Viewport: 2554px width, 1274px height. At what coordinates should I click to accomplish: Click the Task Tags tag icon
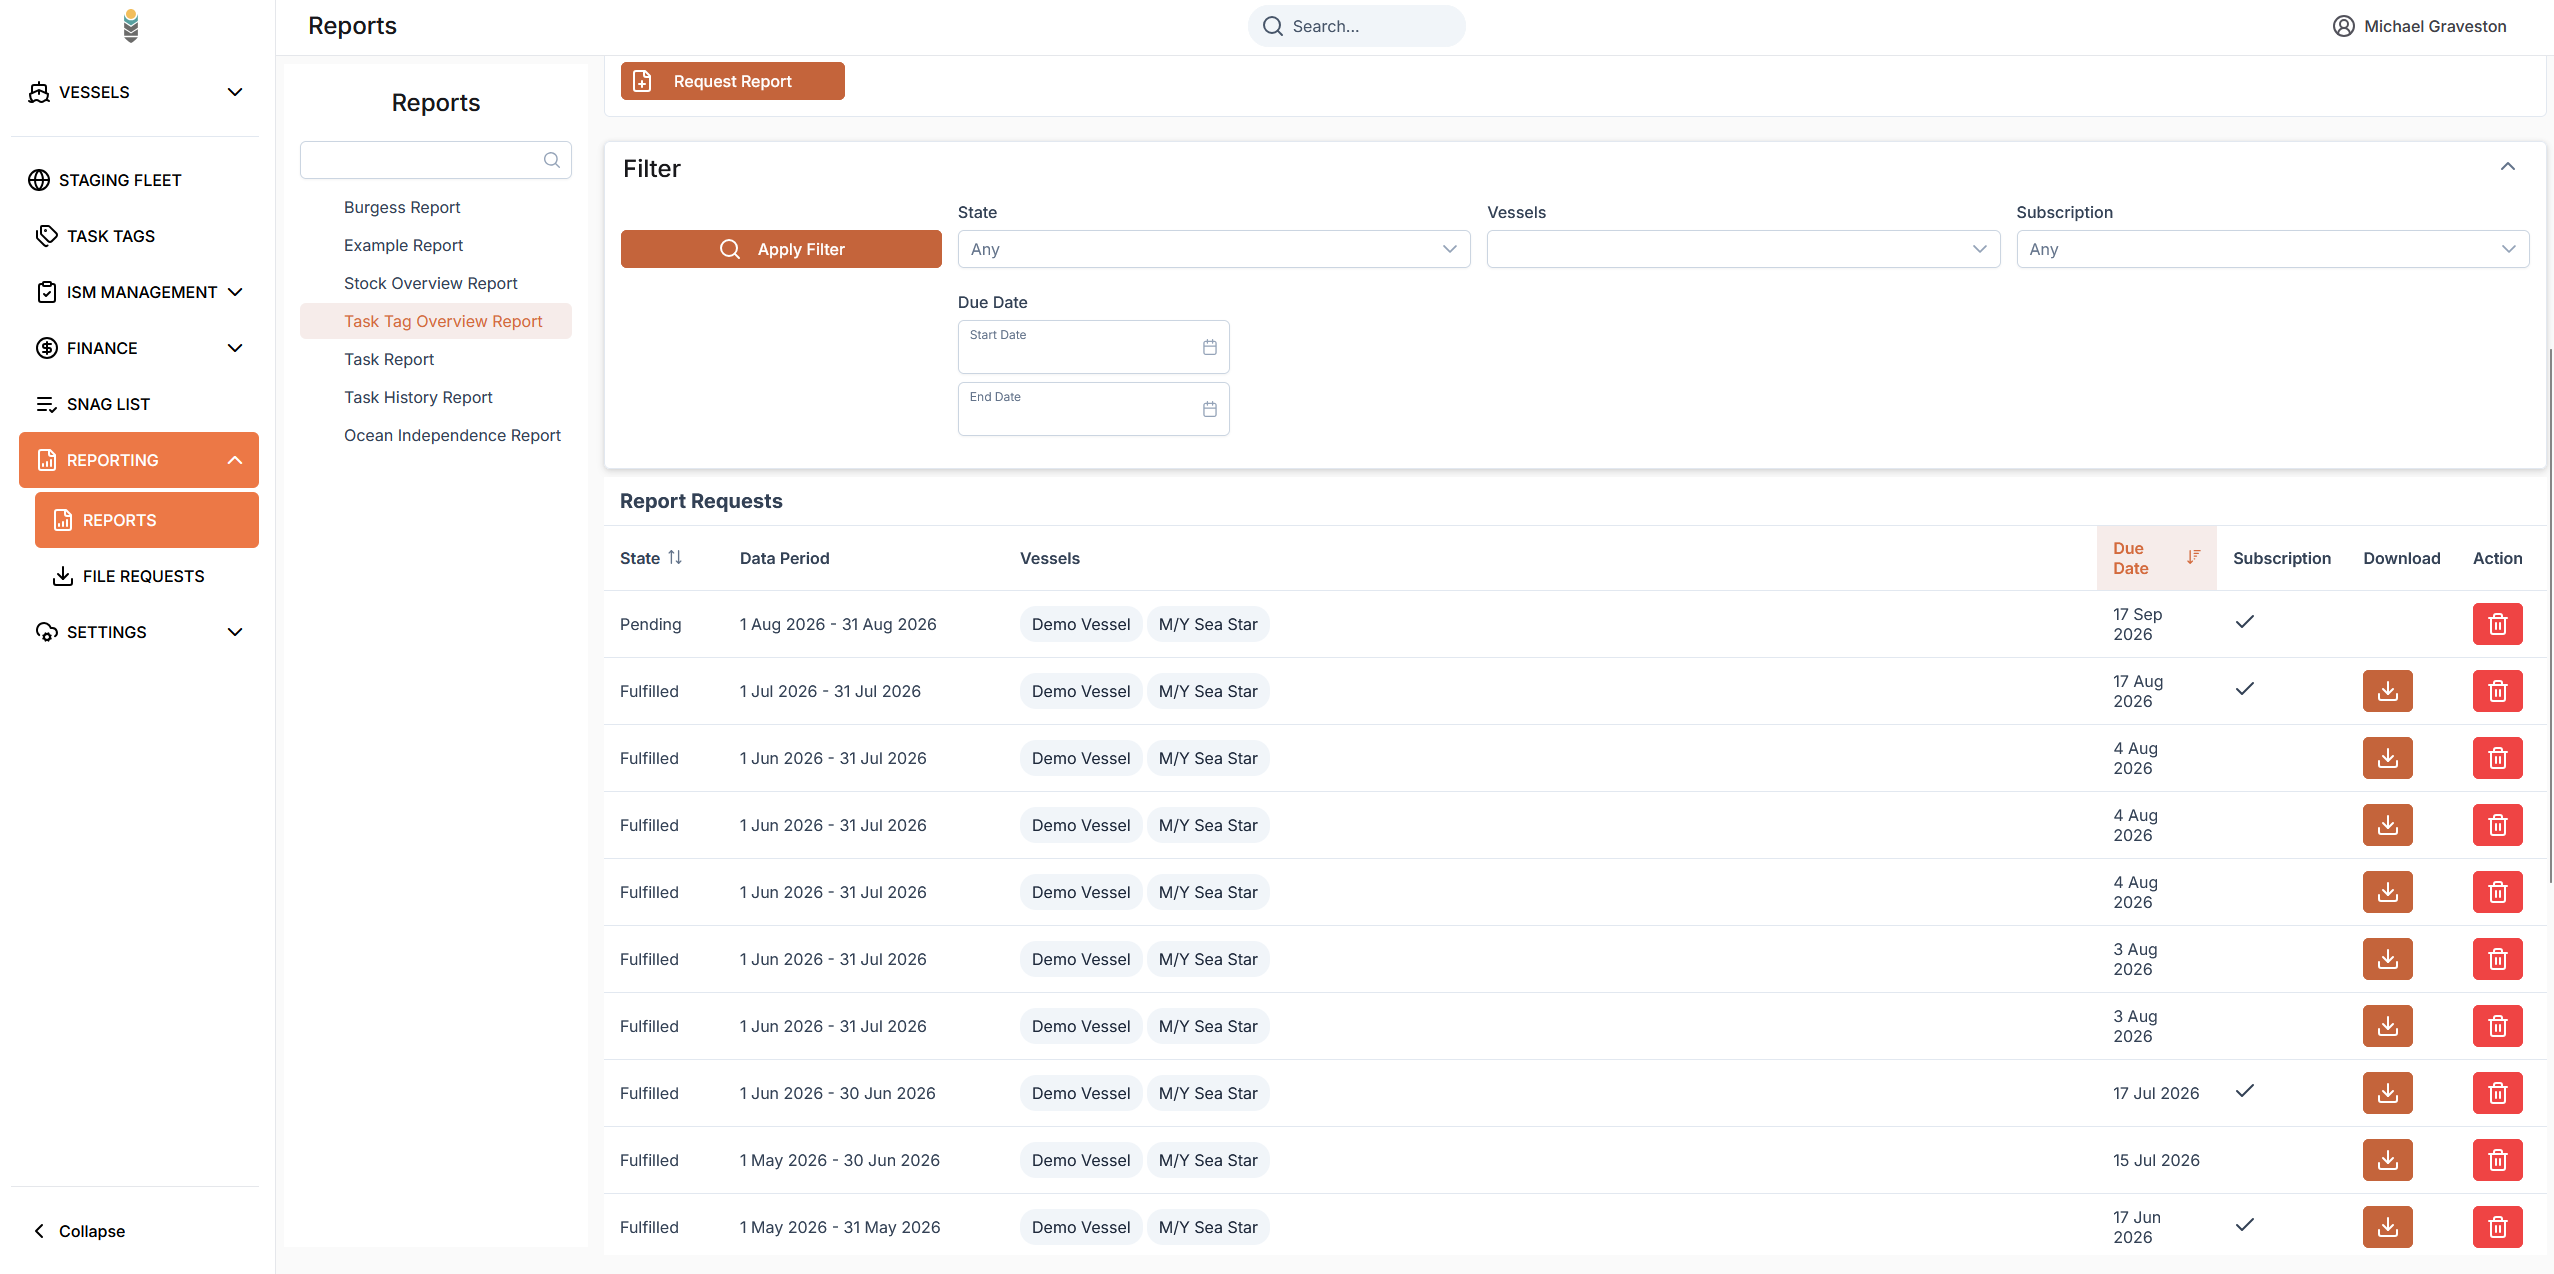point(47,236)
